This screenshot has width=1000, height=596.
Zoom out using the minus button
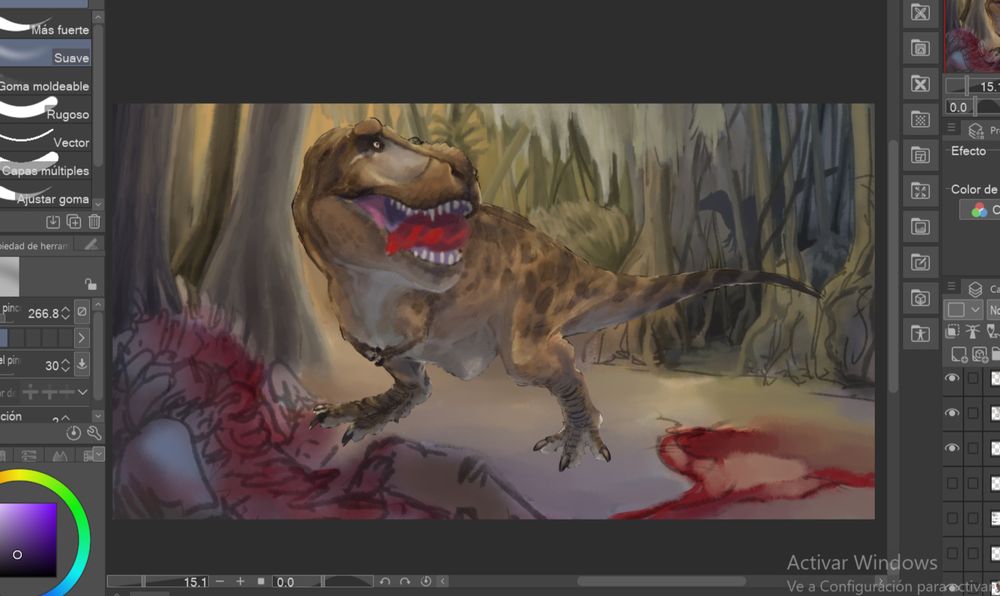click(220, 581)
